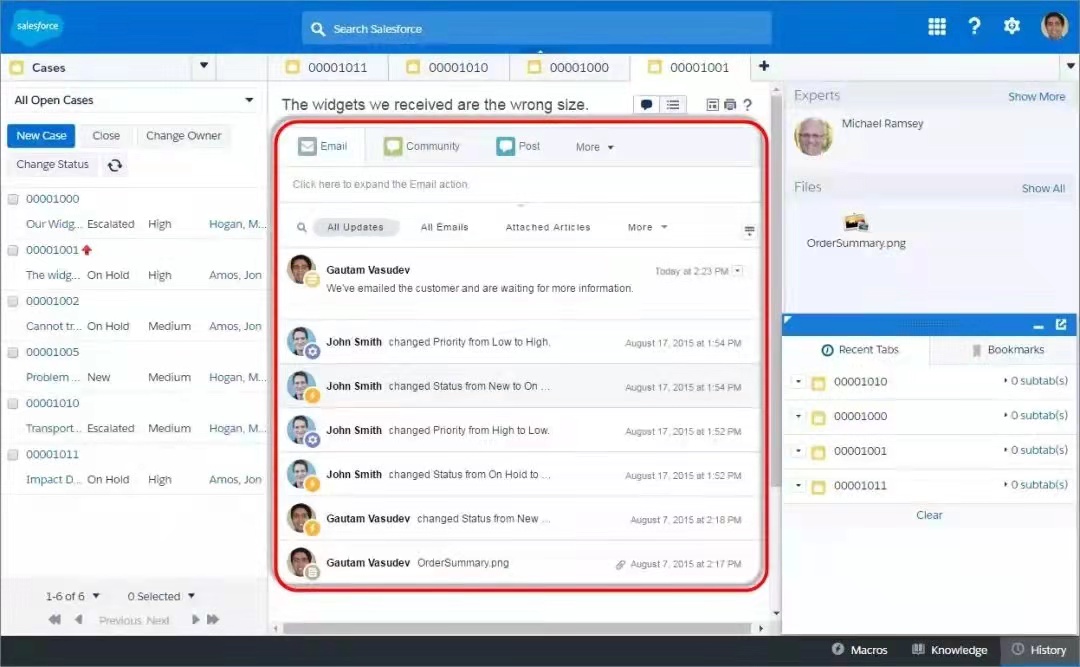
Task: Select checkbox for case 00001005
Action: point(12,352)
